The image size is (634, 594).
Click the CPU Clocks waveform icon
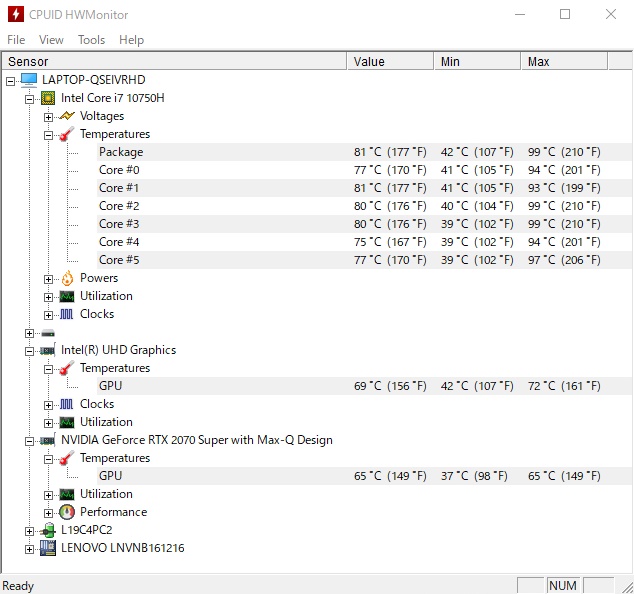pos(66,314)
